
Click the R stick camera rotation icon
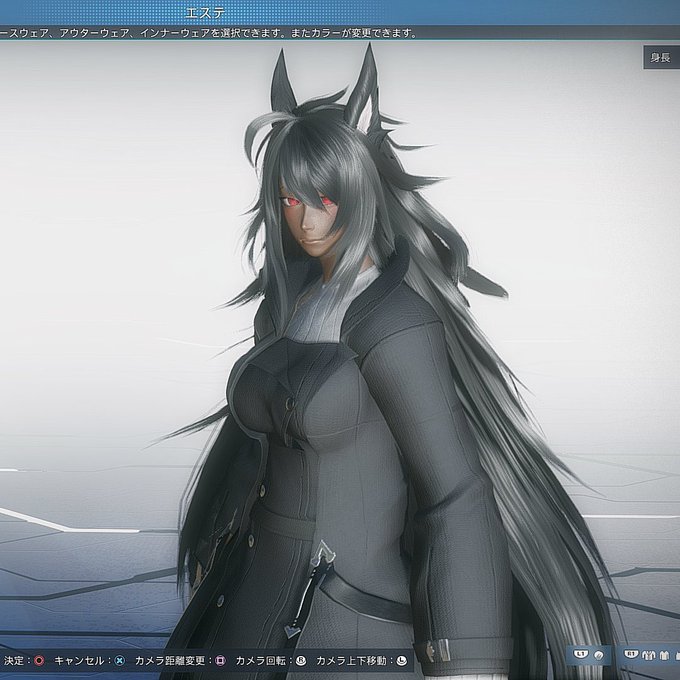(x=301, y=660)
